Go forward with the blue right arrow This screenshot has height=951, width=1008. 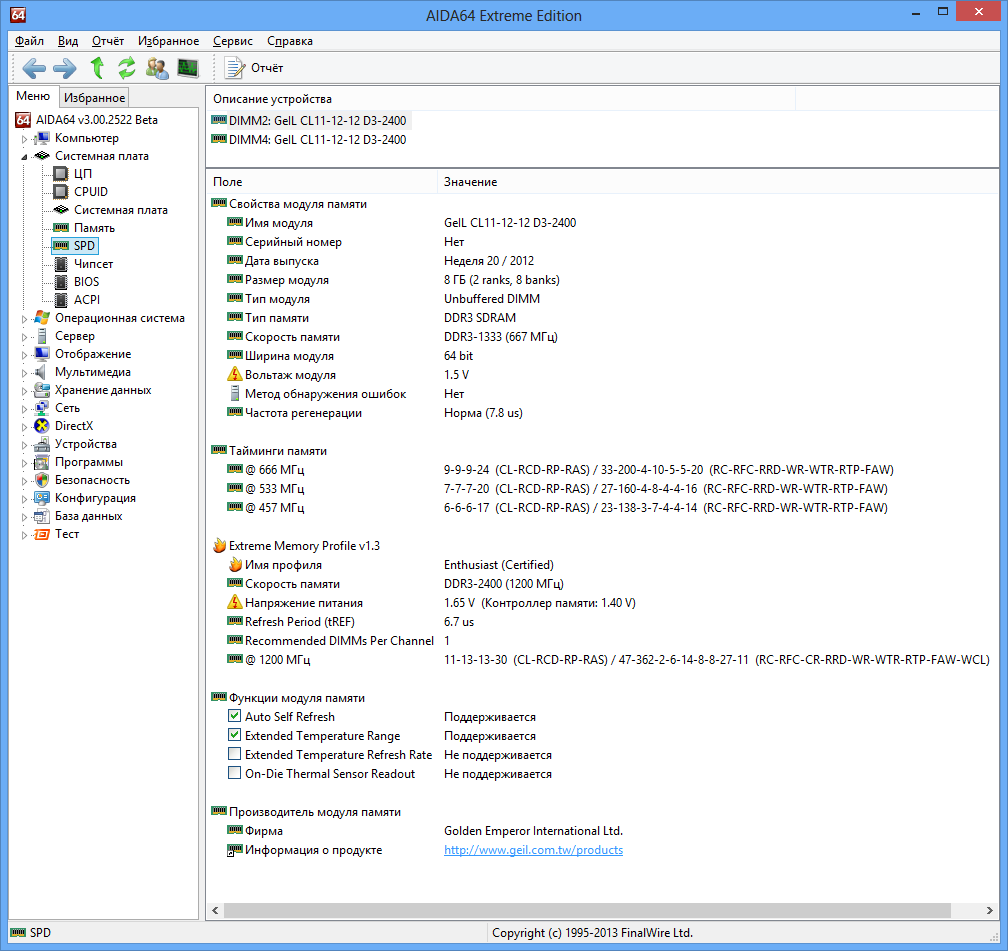point(64,68)
